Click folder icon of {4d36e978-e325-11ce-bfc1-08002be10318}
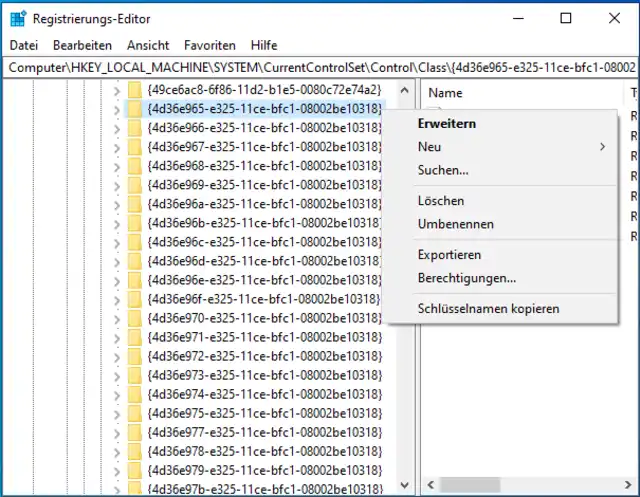This screenshot has width=640, height=497. 135,452
